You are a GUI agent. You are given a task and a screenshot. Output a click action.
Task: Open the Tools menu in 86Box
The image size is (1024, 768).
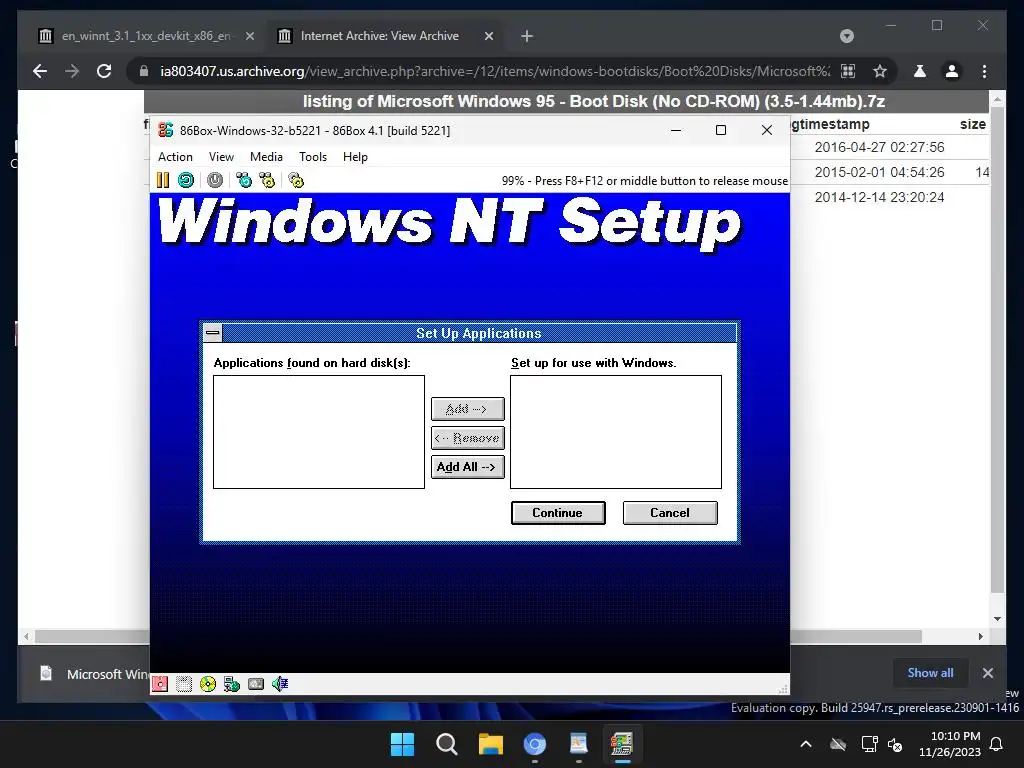[313, 157]
